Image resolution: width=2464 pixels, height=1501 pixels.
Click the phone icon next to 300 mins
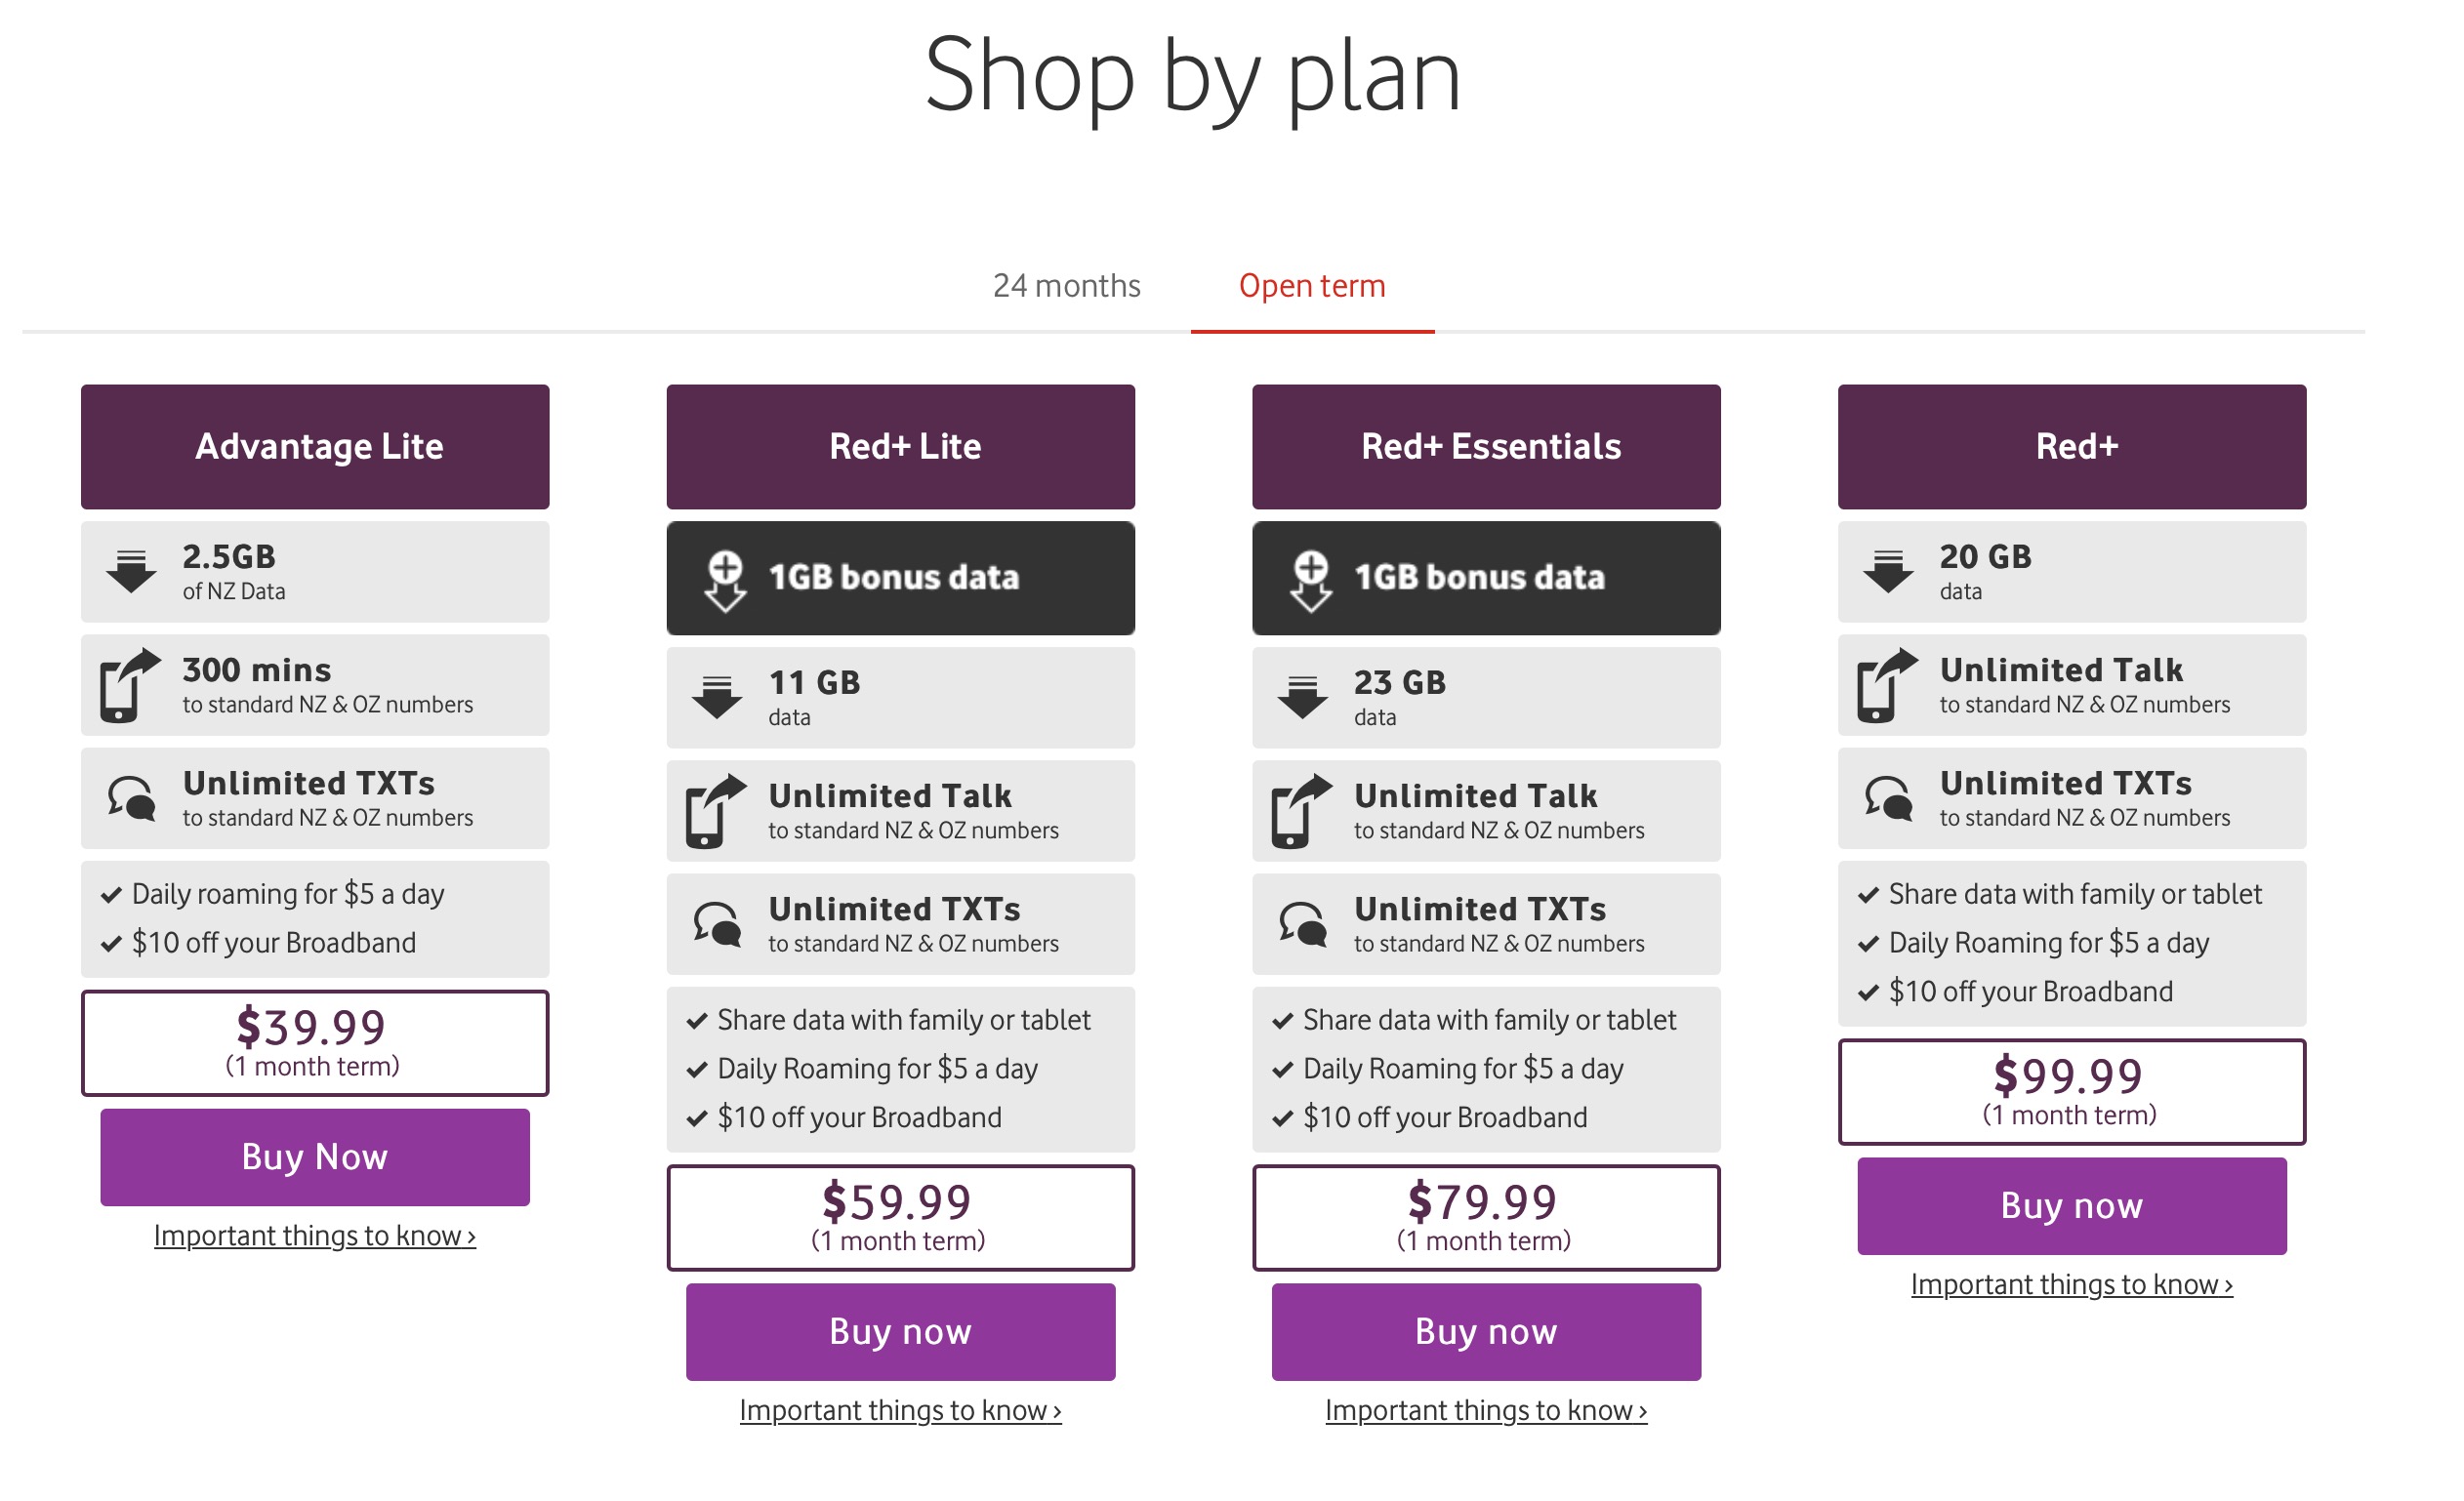tap(129, 686)
